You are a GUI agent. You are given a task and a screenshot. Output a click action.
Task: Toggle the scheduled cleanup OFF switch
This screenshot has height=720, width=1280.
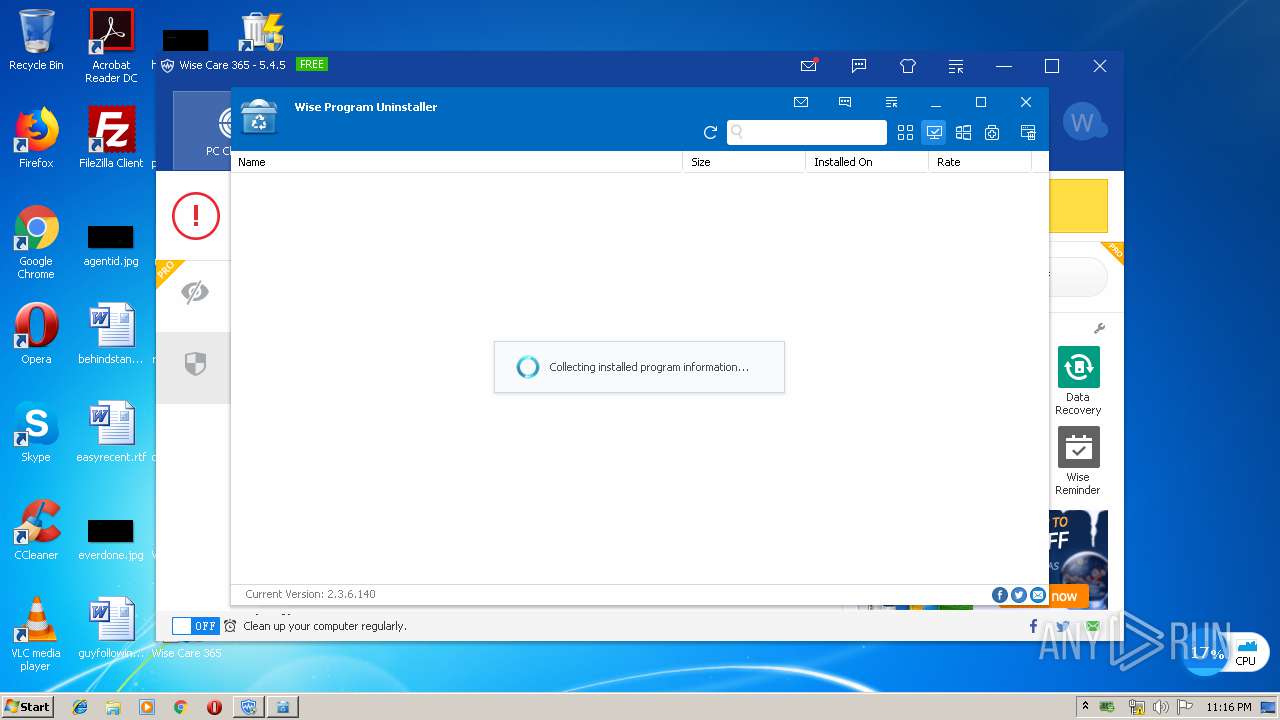[x=195, y=626]
